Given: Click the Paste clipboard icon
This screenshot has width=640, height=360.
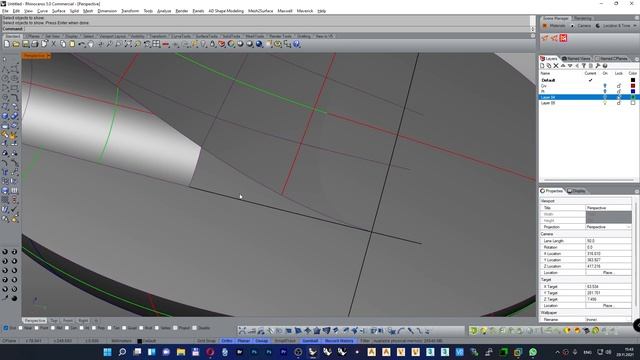Looking at the screenshot, I should [x=72, y=44].
